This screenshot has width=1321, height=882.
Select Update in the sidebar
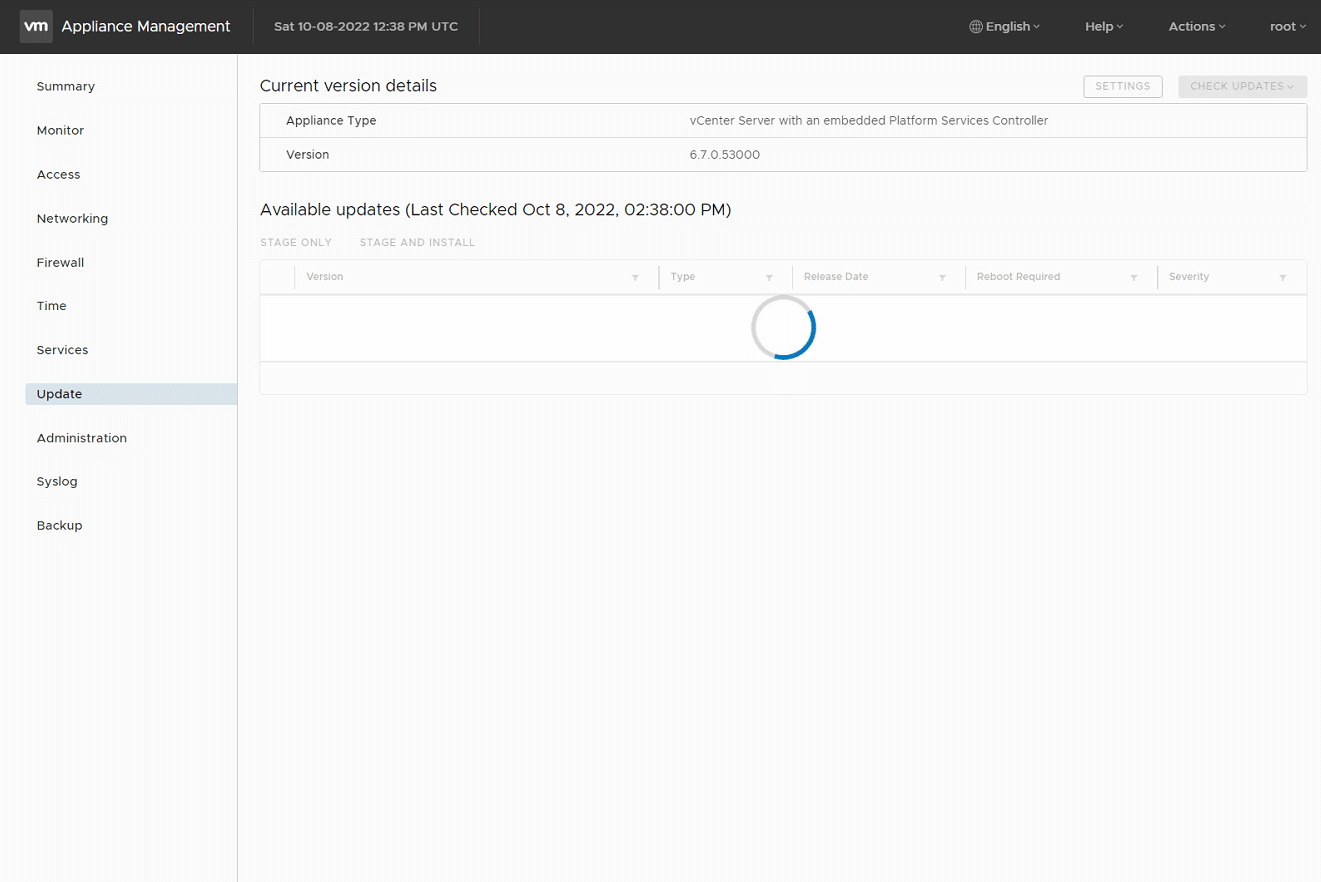131,394
